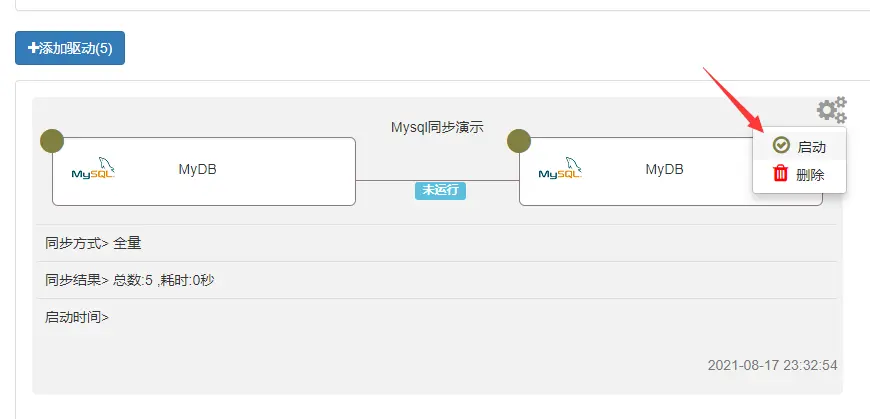
Task: Click the 未运行 status badge
Action: click(440, 190)
